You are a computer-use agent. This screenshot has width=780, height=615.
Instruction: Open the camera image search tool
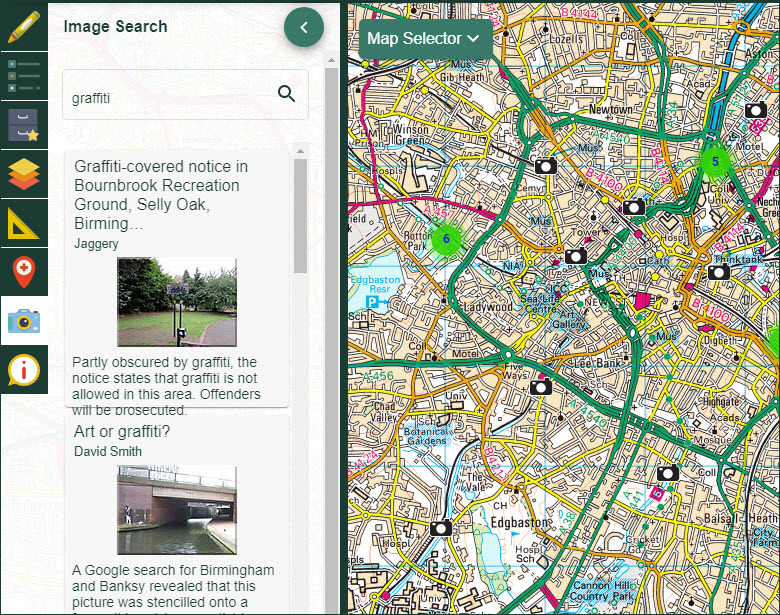coord(23,321)
